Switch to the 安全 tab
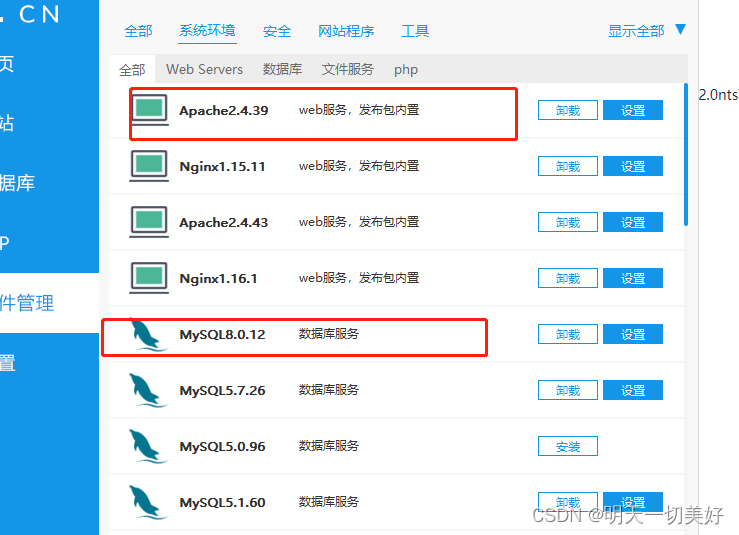The width and height of the screenshot is (739, 535). [277, 31]
